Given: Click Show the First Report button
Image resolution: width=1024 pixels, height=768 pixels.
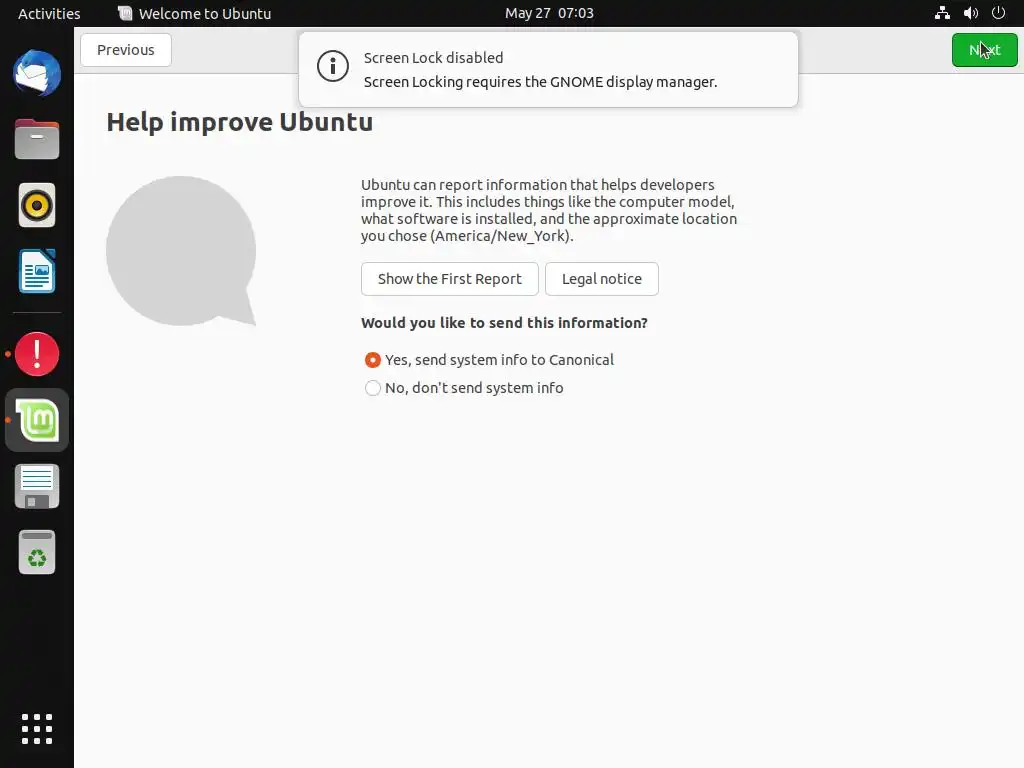Looking at the screenshot, I should pyautogui.click(x=450, y=279).
